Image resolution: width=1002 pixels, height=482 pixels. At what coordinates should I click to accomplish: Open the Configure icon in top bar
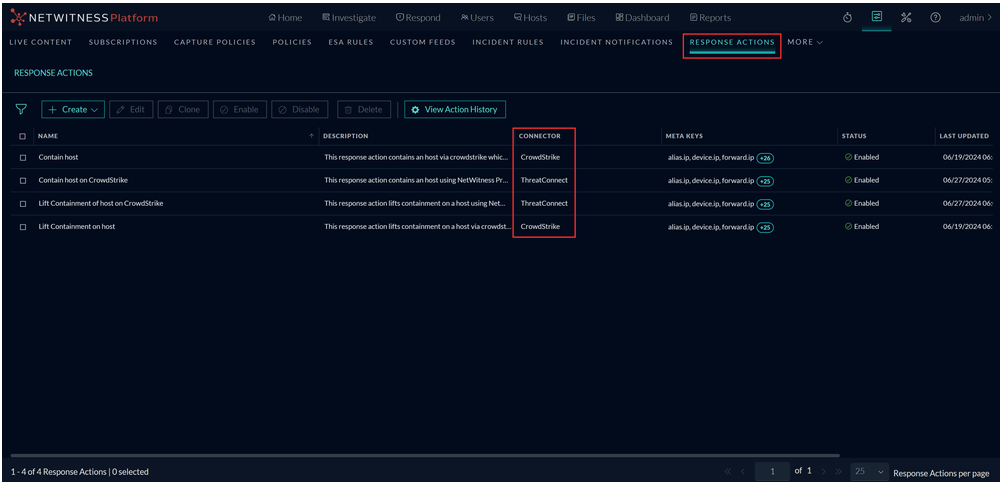(877, 17)
